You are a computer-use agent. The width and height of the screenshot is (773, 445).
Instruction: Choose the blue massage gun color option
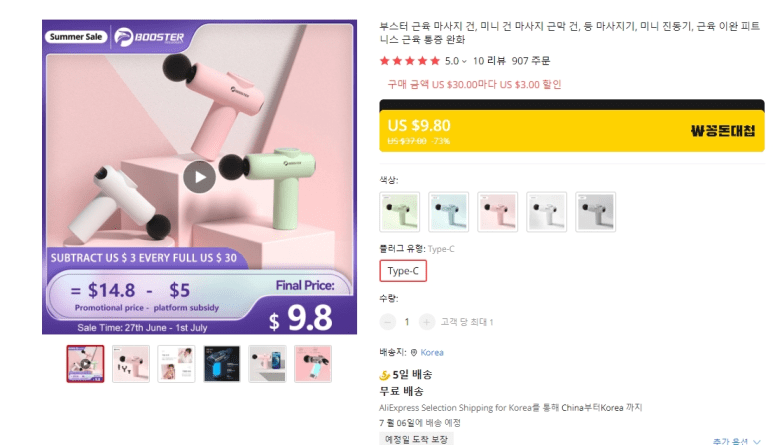click(448, 212)
